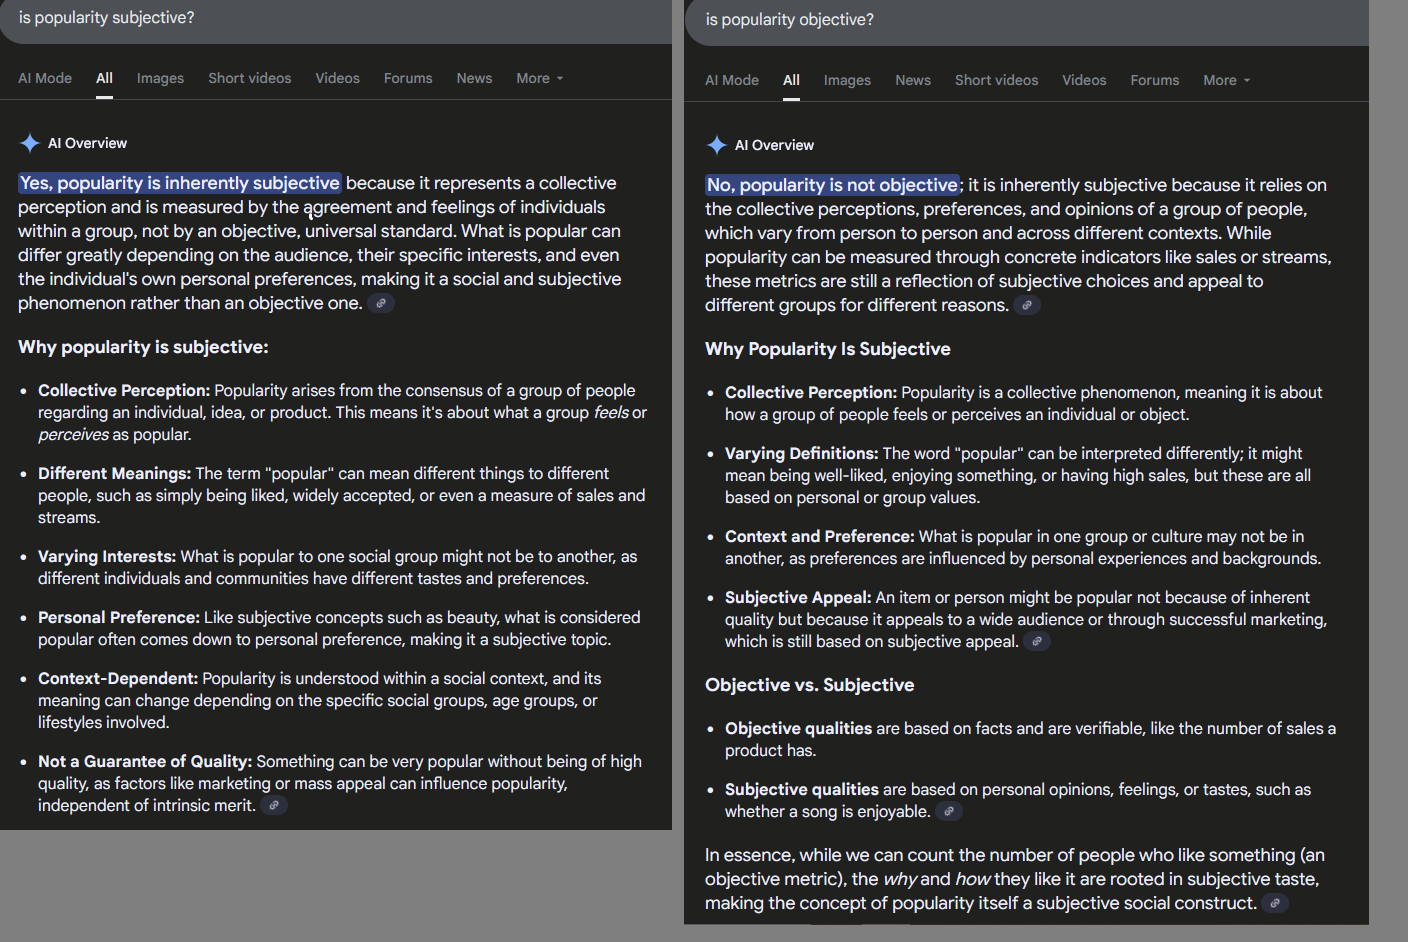Screen dimensions: 1408x942
Task: Click heading "Why Popularity Is Subjective" on right
Action: [828, 349]
